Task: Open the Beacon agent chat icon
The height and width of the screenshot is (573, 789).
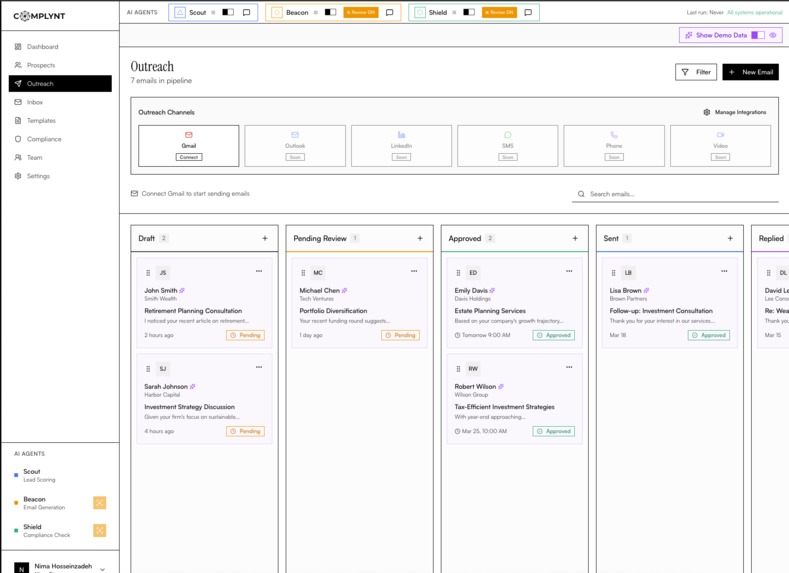Action: pyautogui.click(x=389, y=13)
